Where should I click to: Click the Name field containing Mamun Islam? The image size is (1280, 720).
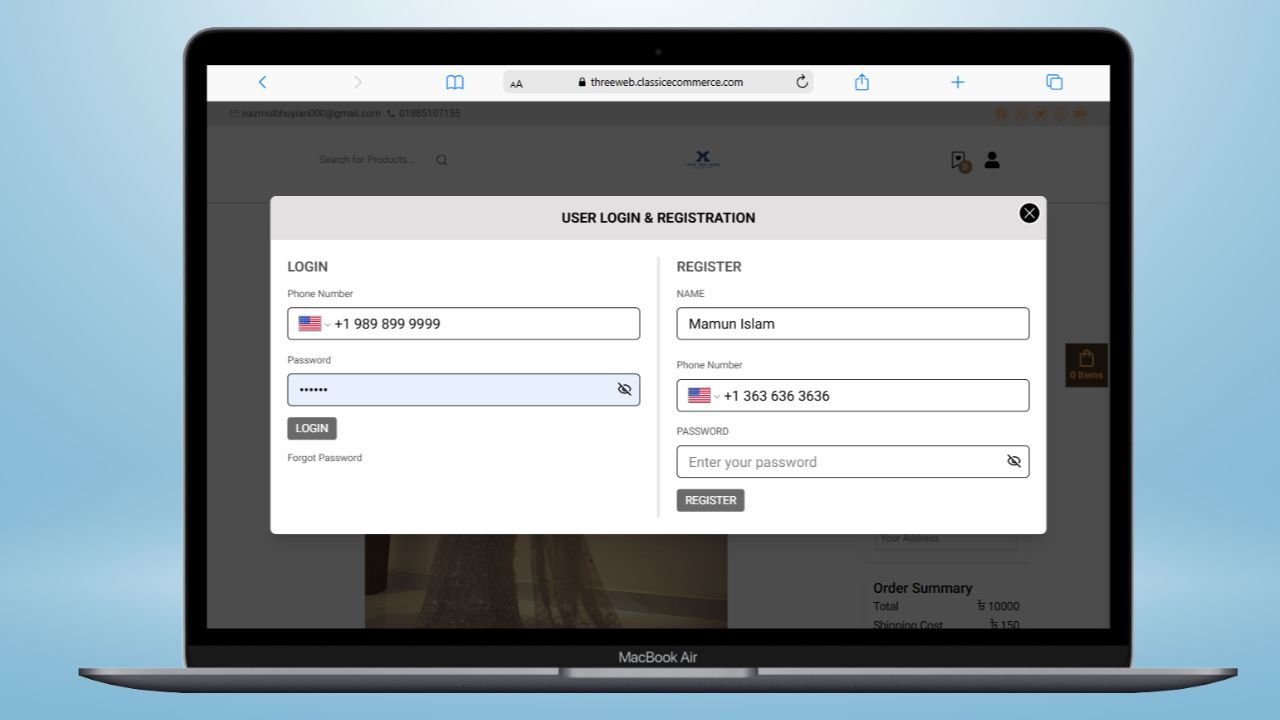tap(853, 324)
